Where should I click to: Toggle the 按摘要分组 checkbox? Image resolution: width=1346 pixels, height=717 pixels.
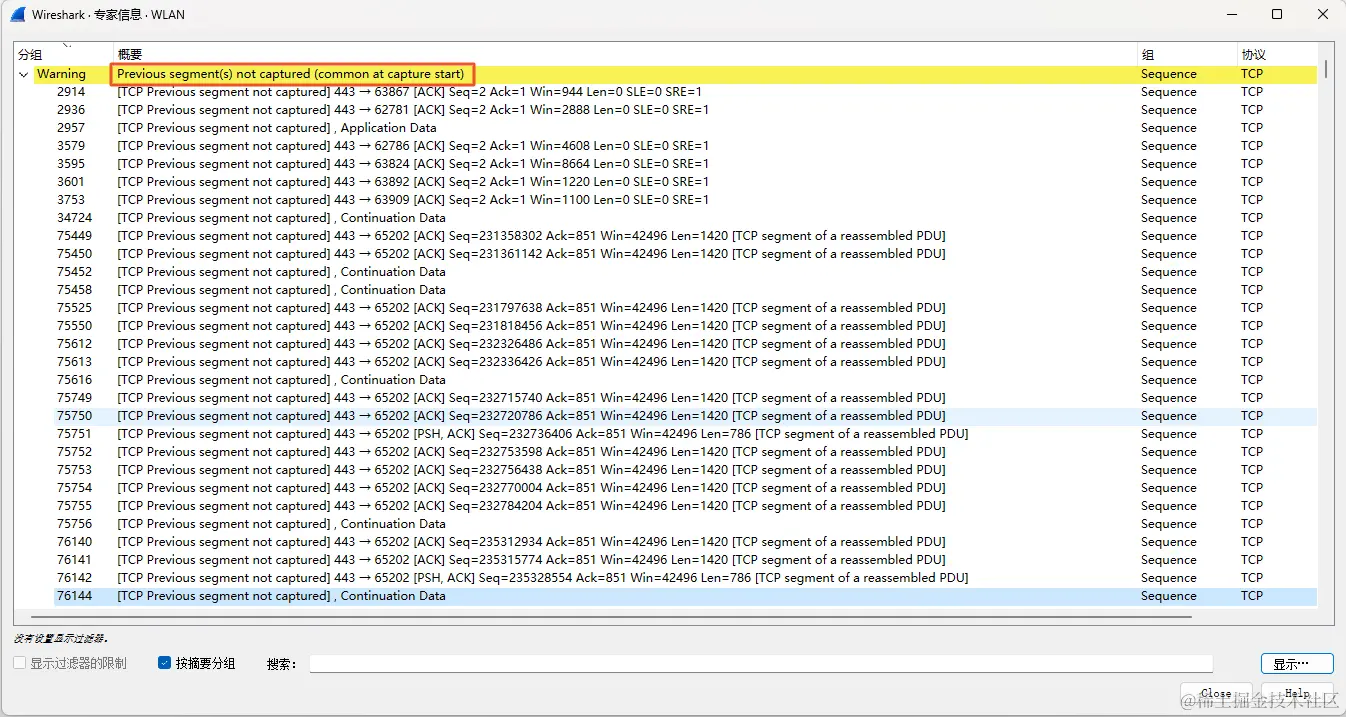(x=165, y=663)
